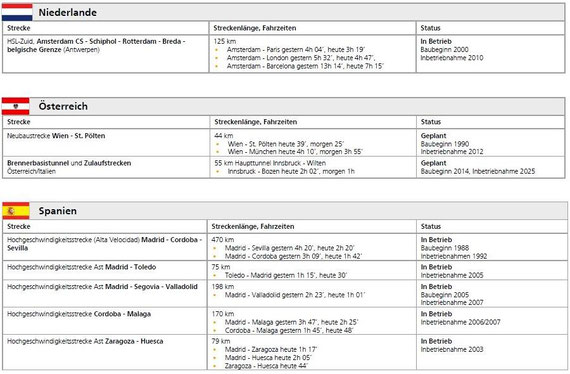The image size is (570, 374).
Task: Select 'Inbetriebnahme 2010' in Niederlande status
Action: pyautogui.click(x=452, y=58)
